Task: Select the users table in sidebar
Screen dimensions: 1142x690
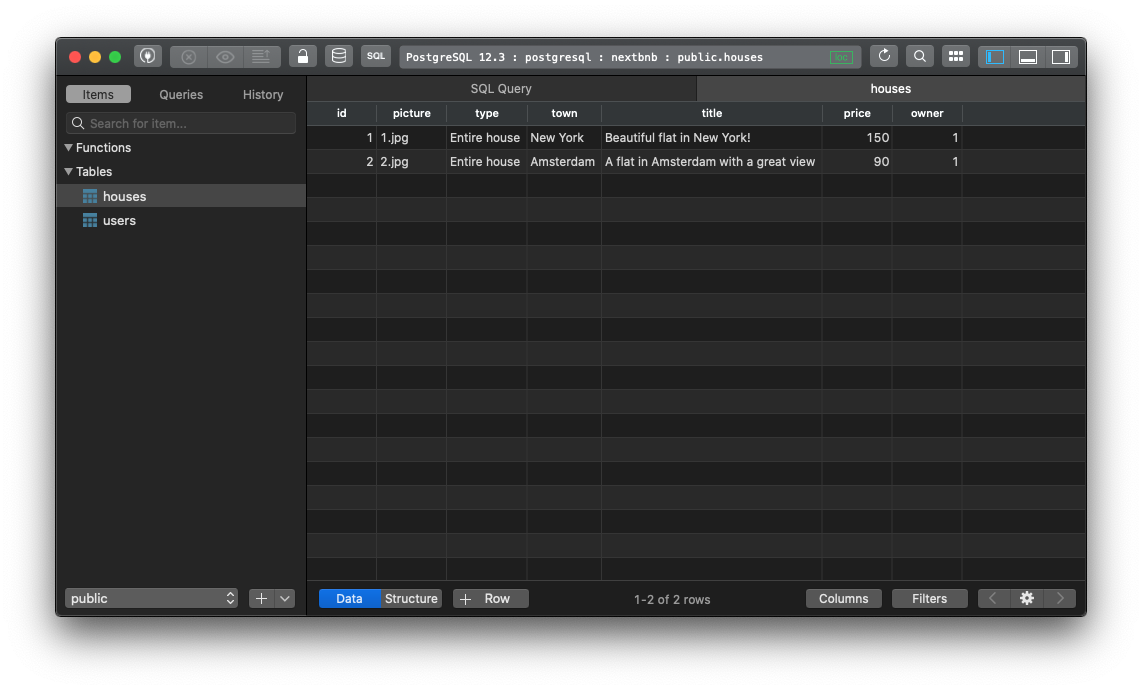Action: coord(119,221)
